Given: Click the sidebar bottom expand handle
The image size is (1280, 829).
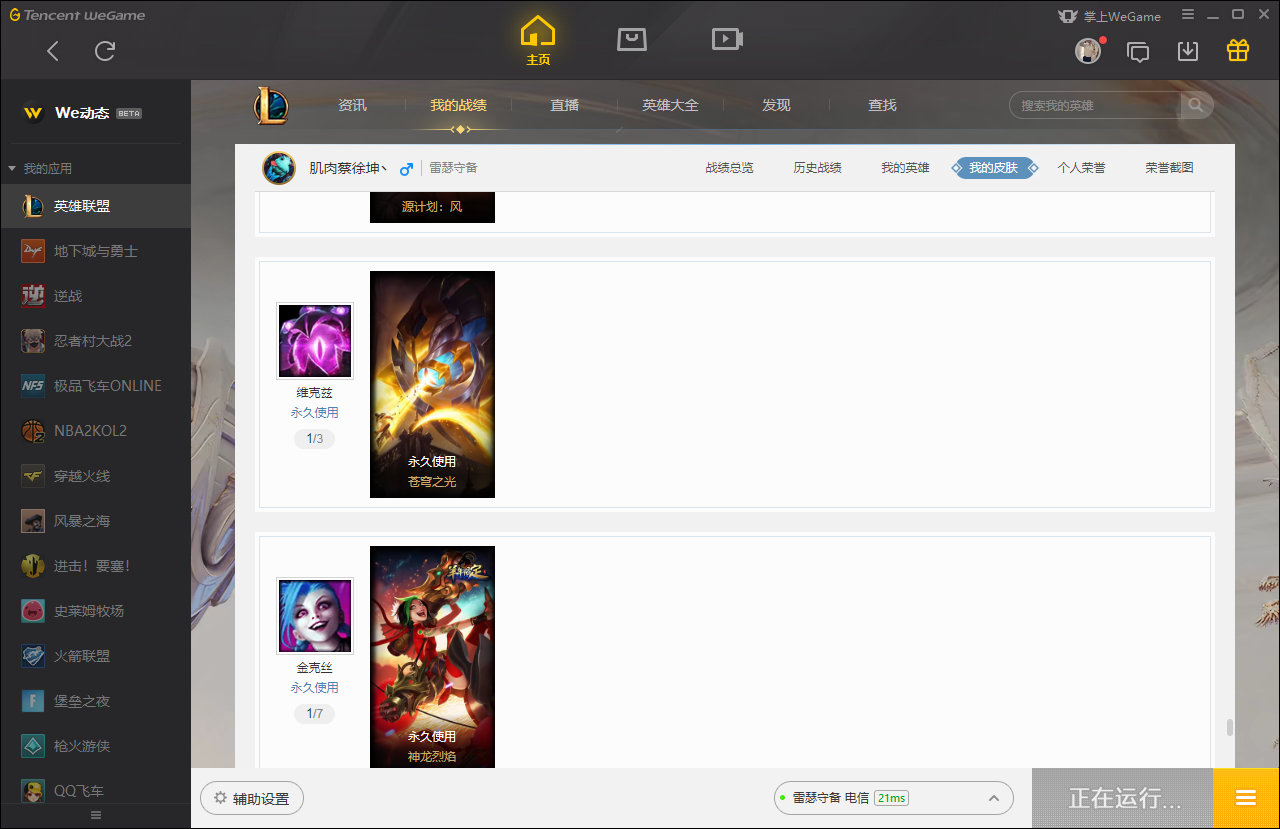Looking at the screenshot, I should coord(95,815).
